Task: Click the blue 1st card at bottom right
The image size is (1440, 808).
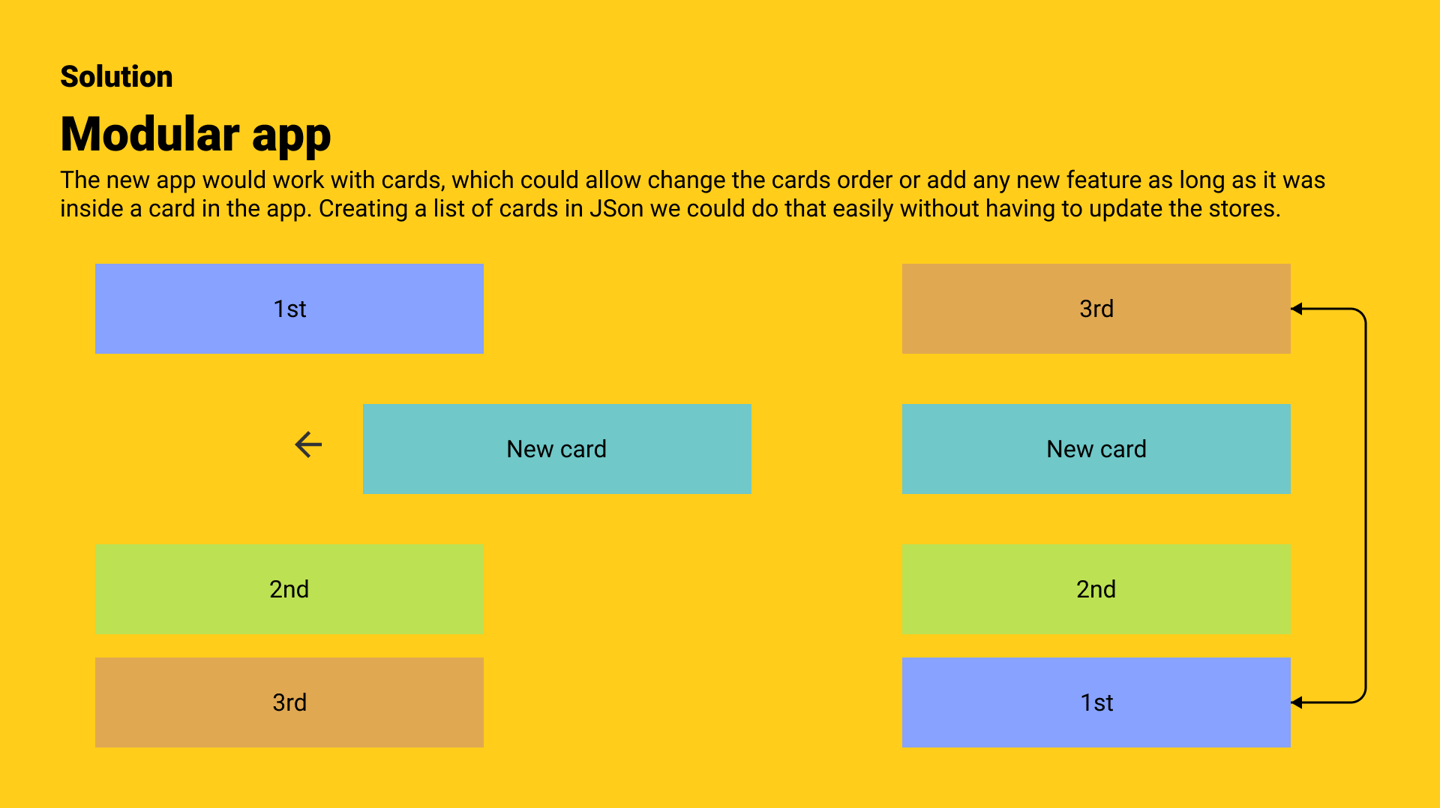Action: coord(1096,702)
